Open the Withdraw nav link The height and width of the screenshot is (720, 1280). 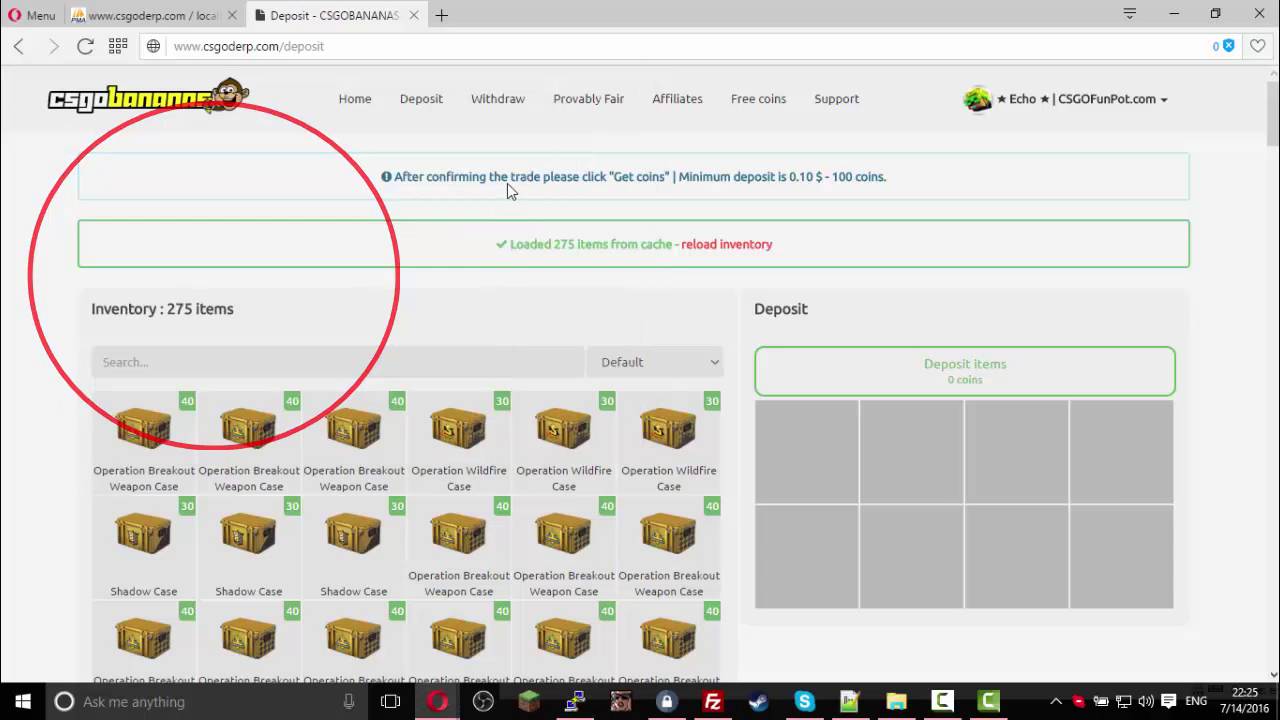click(498, 99)
